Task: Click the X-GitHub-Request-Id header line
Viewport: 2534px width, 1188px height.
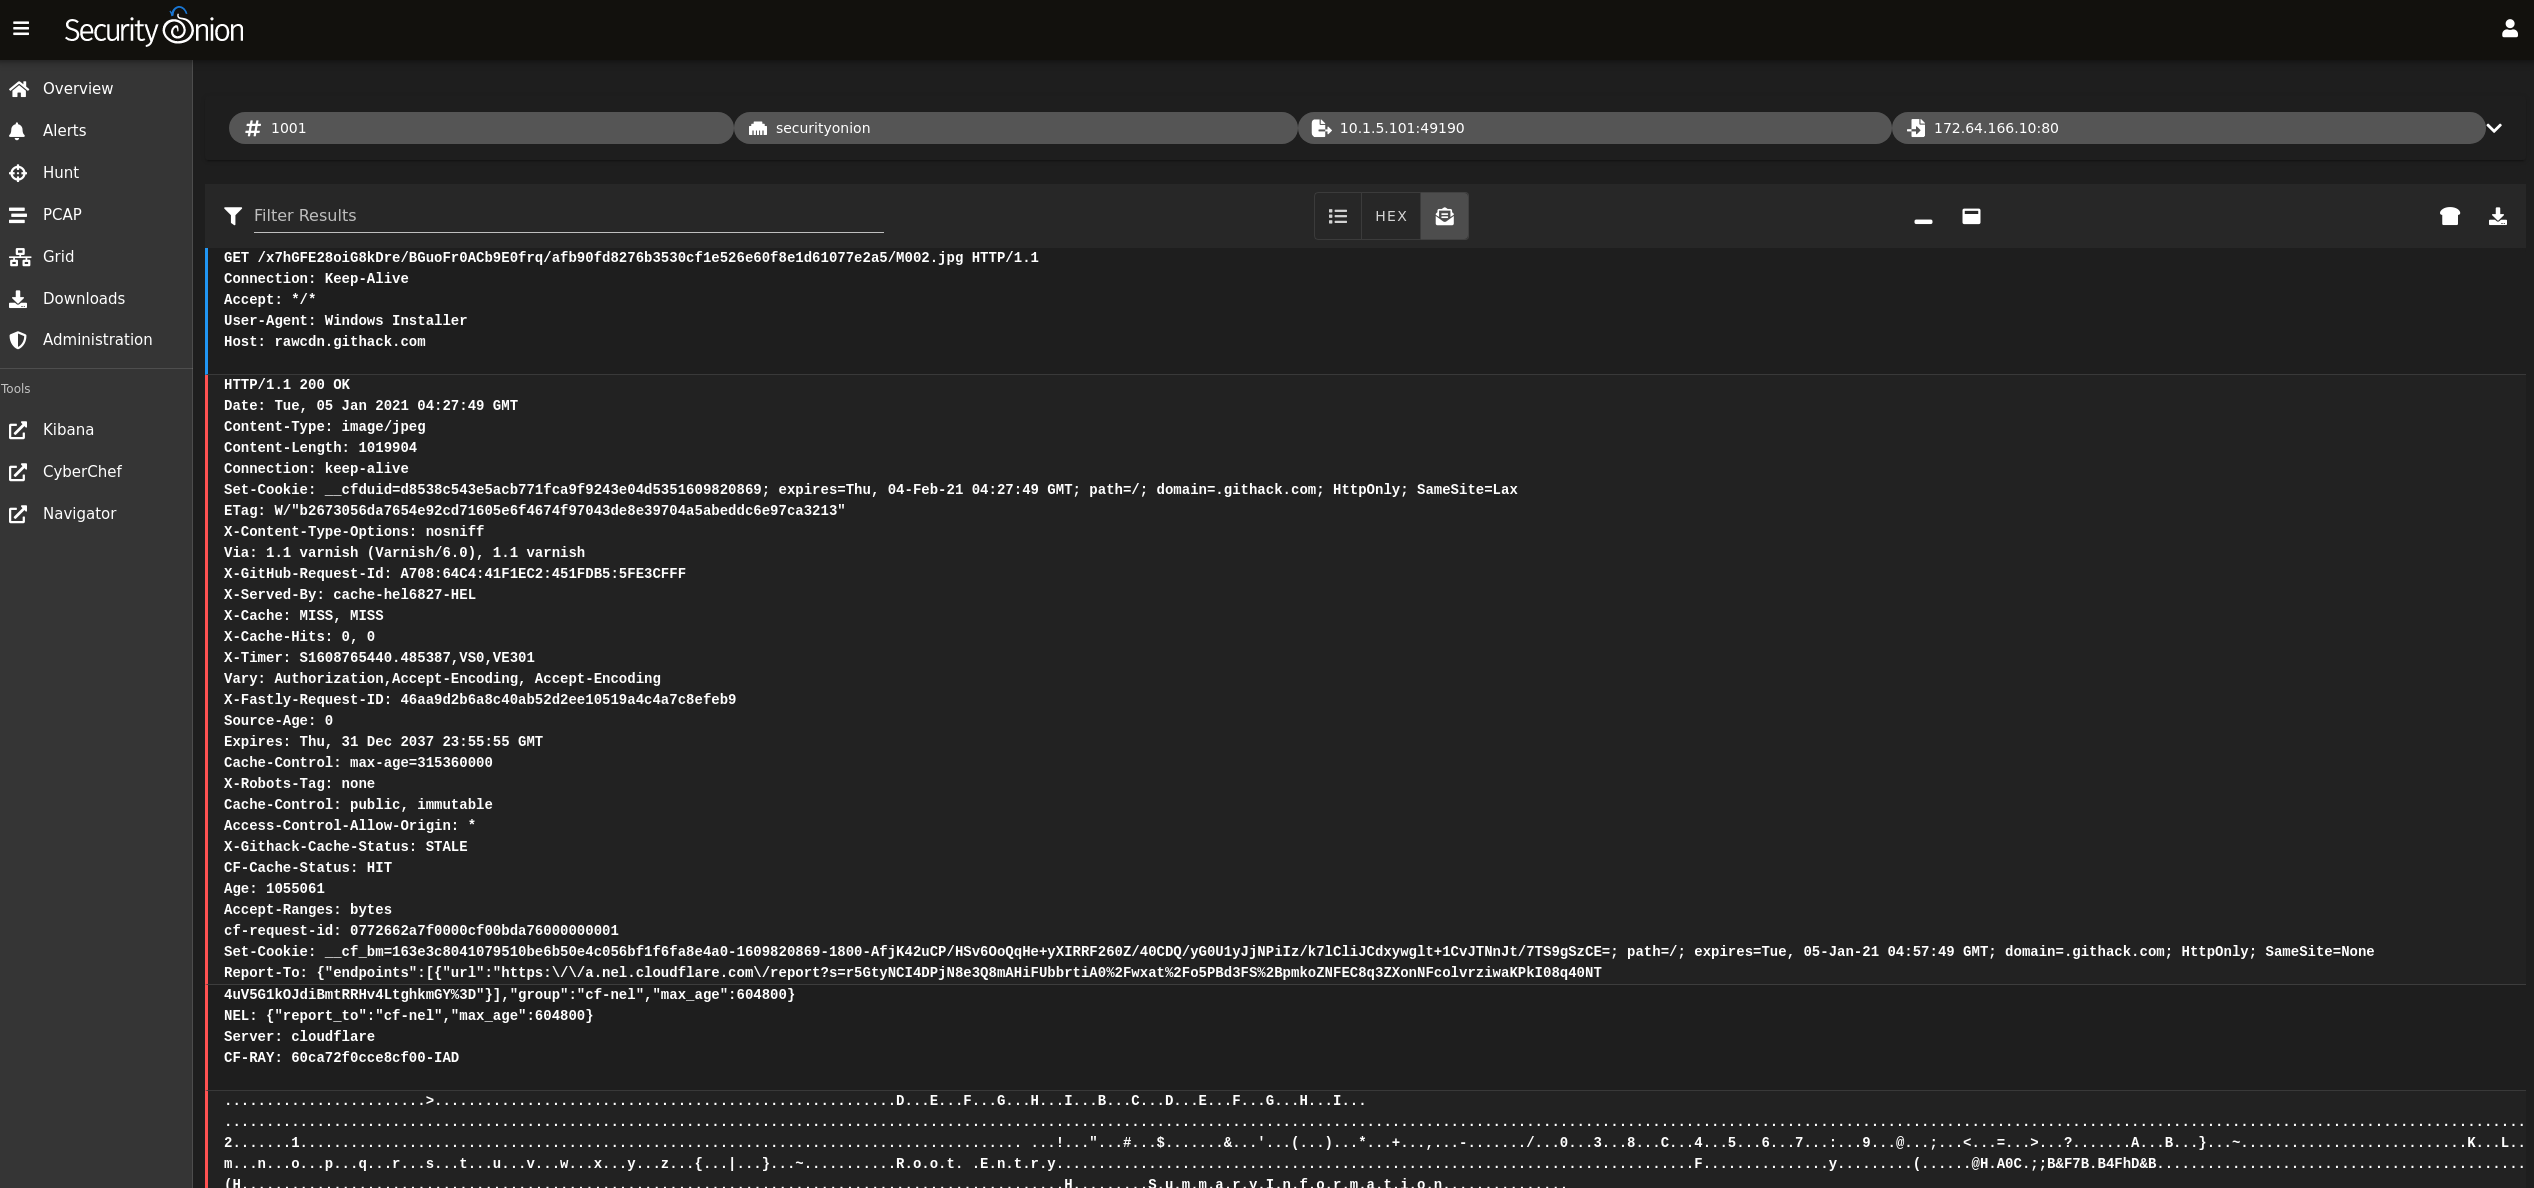Action: [455, 574]
